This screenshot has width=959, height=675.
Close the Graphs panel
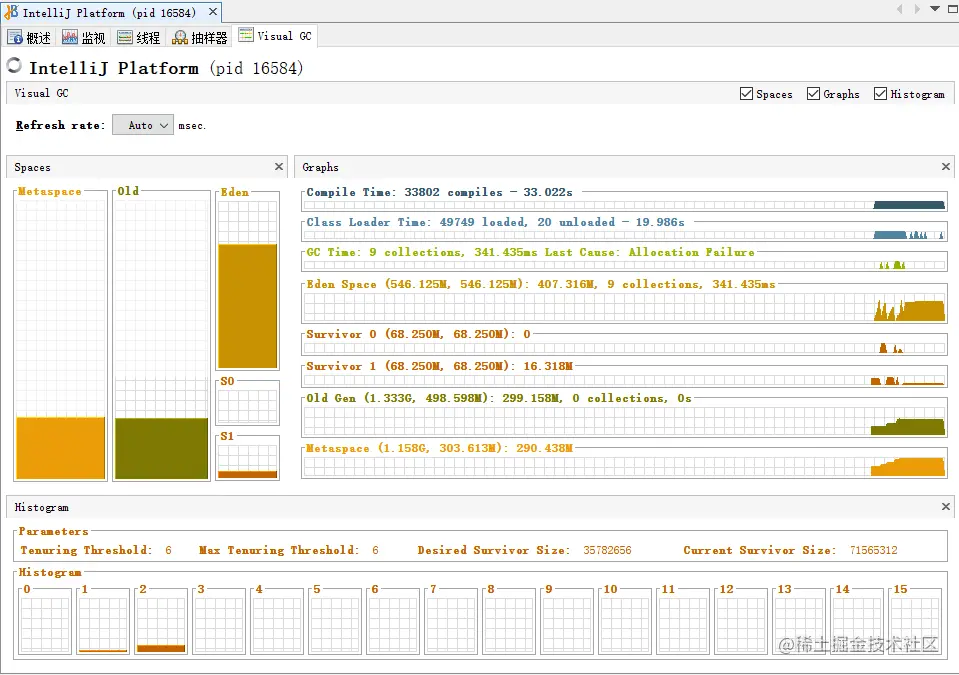coord(946,166)
